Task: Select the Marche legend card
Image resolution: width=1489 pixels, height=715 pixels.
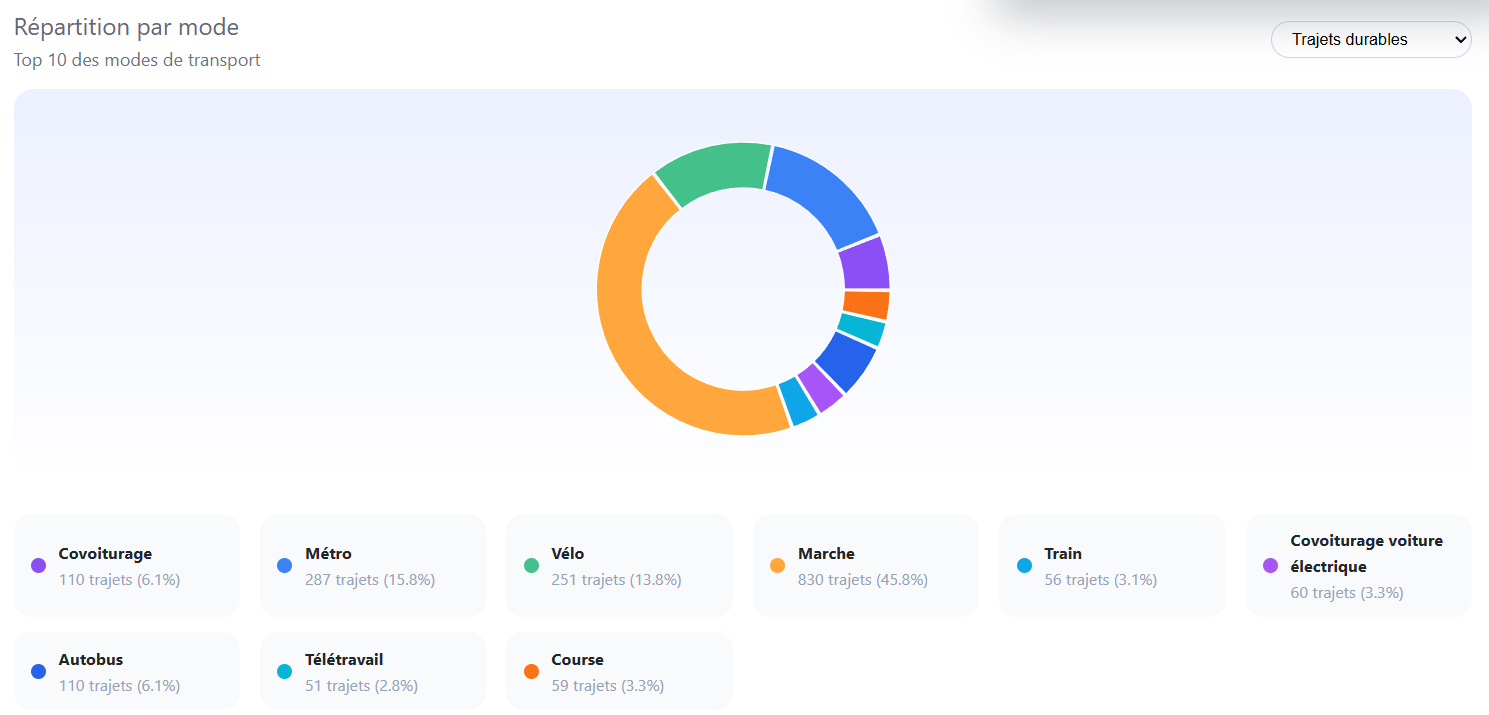Action: click(866, 565)
